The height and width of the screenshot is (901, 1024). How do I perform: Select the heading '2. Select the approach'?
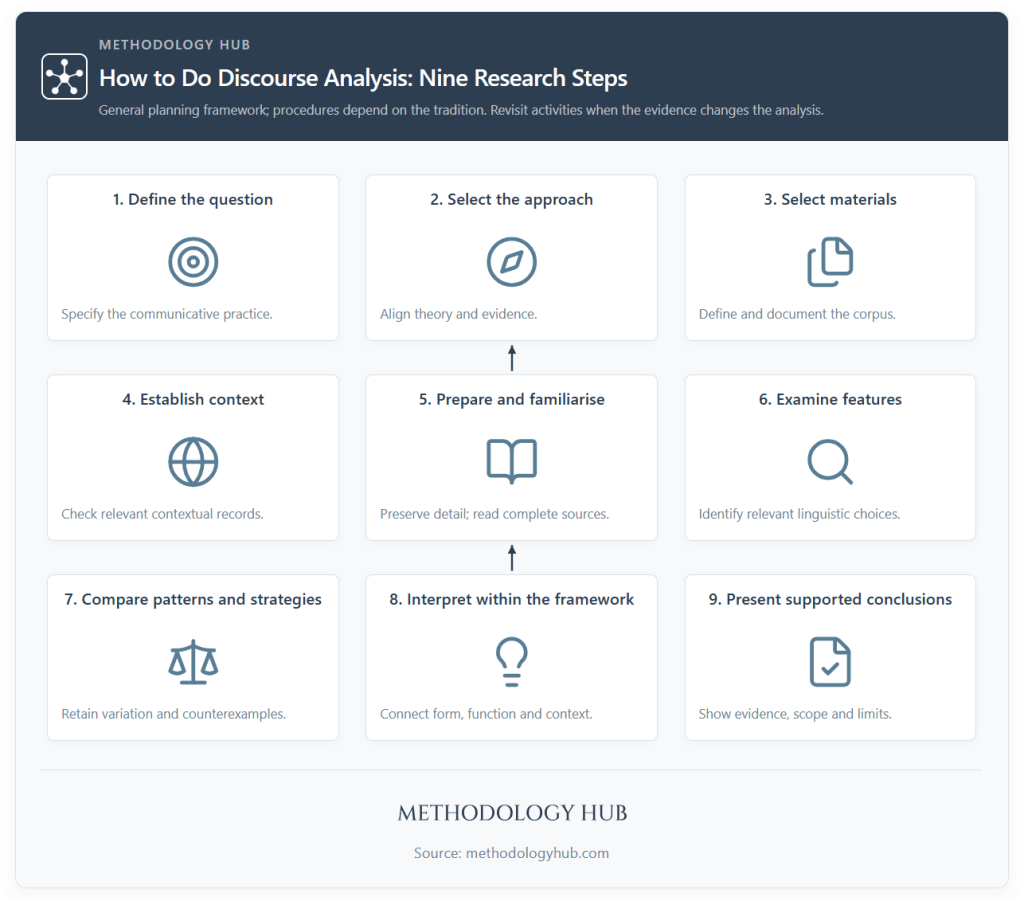click(511, 199)
